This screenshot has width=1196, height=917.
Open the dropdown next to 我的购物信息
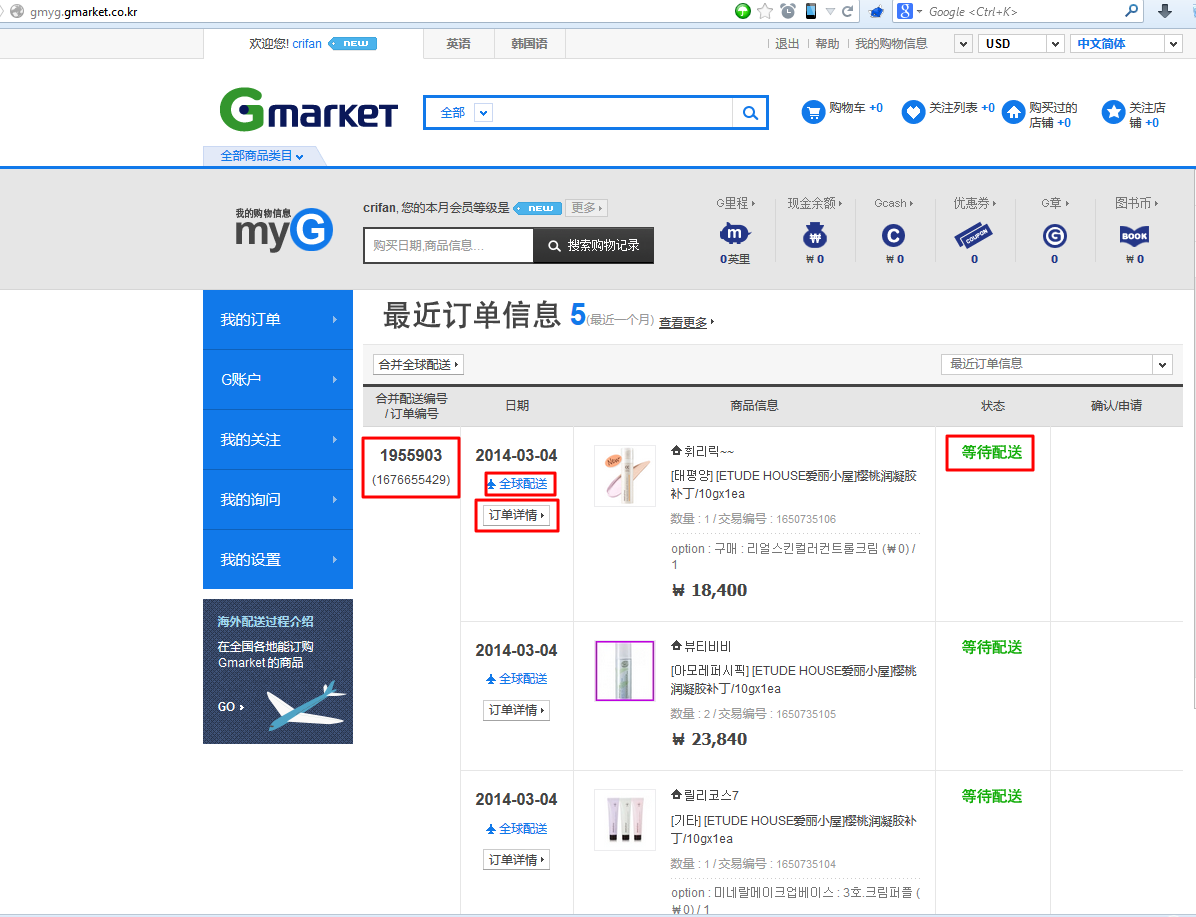tap(963, 43)
